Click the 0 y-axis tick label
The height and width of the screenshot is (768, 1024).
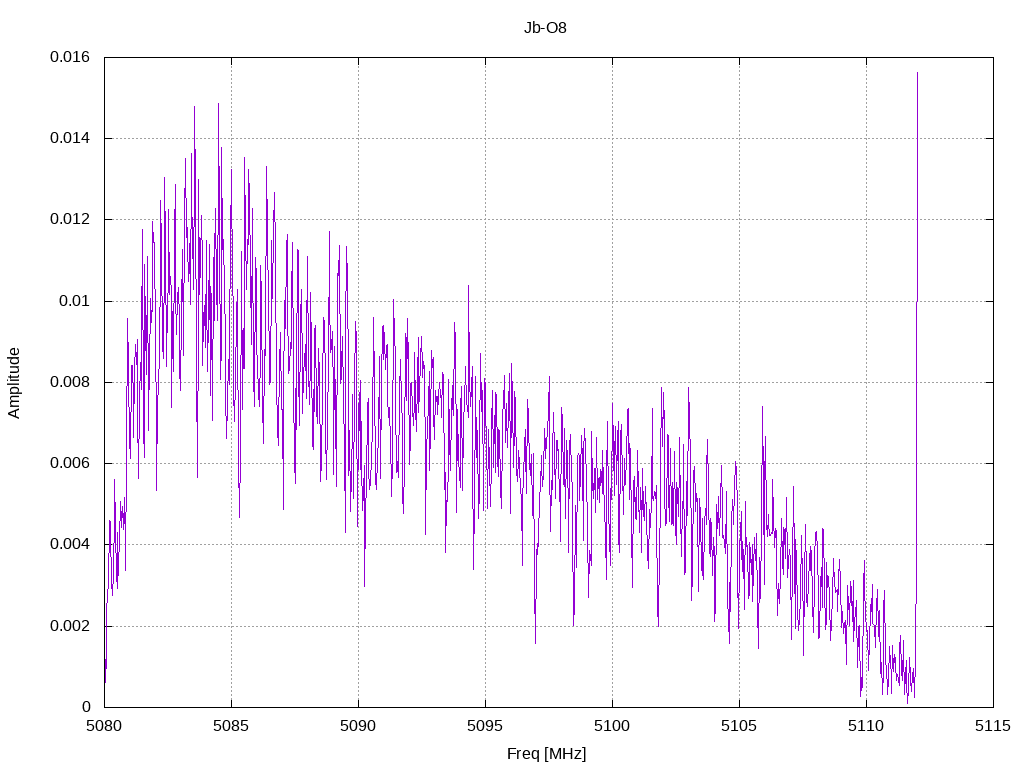coord(86,707)
